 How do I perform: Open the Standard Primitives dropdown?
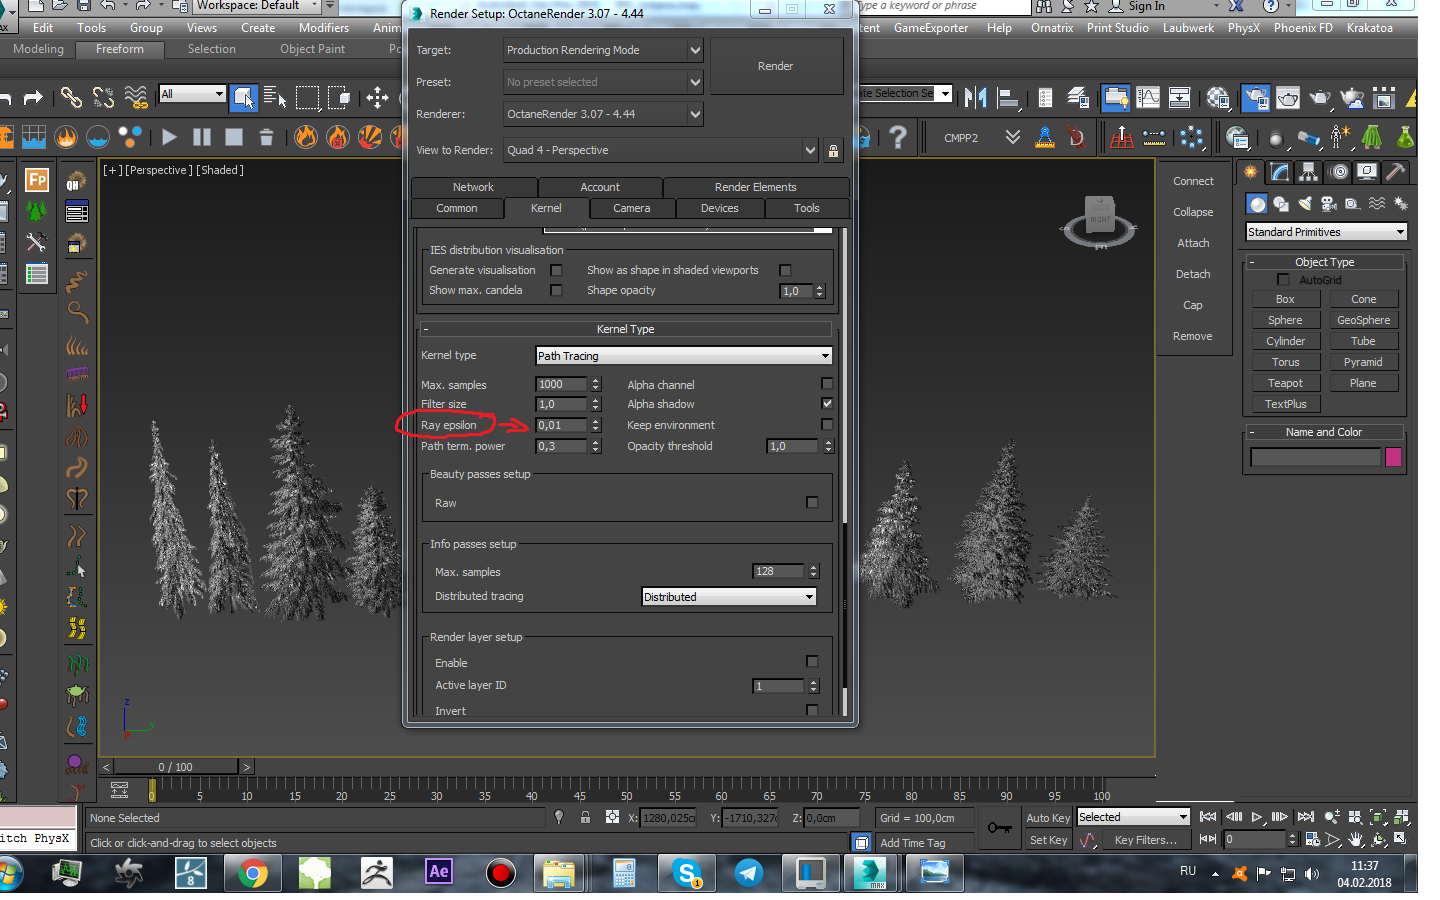1327,232
